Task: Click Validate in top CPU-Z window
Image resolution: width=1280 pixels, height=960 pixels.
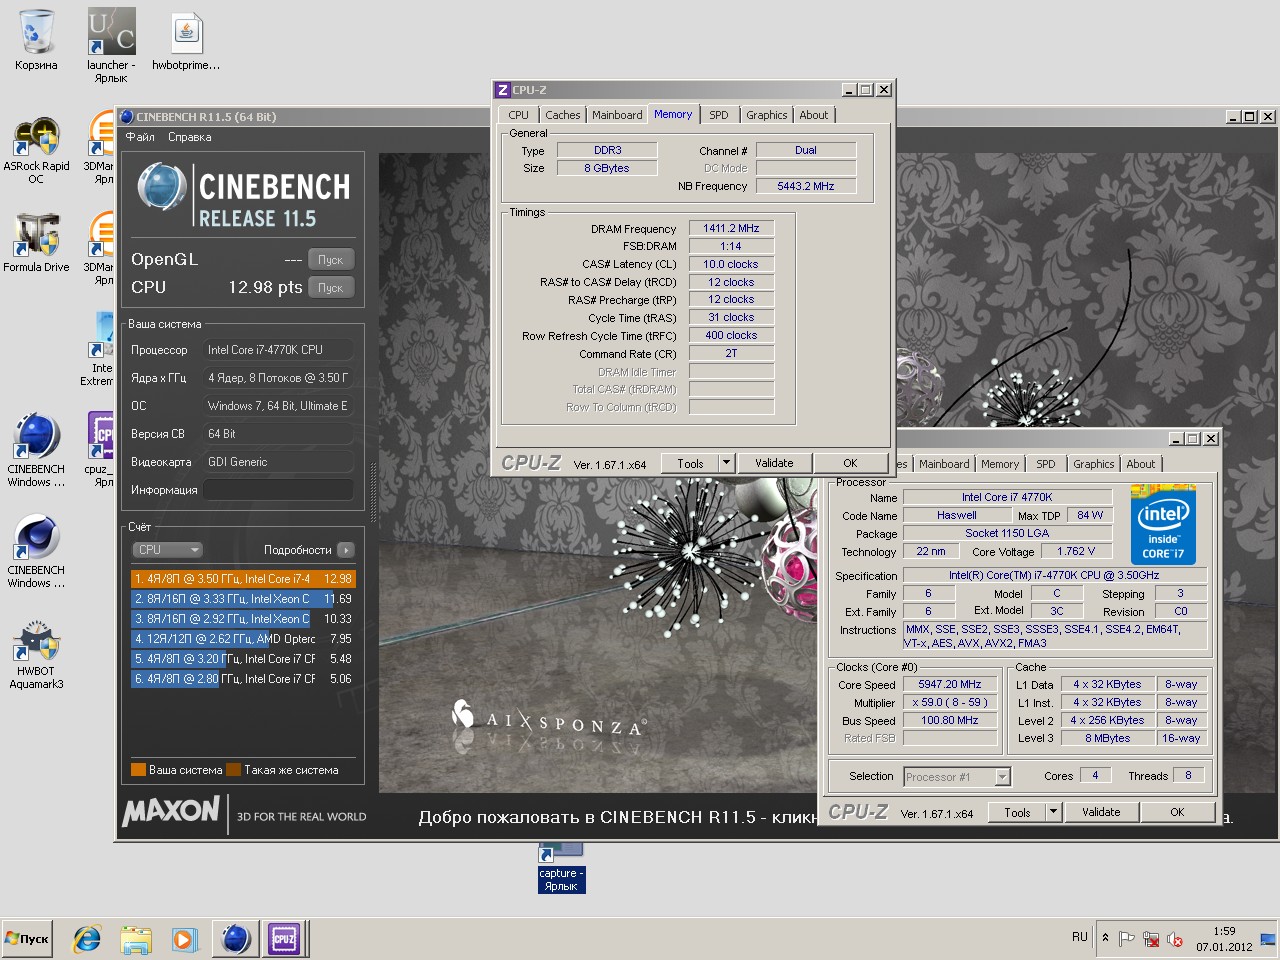Action: click(774, 463)
